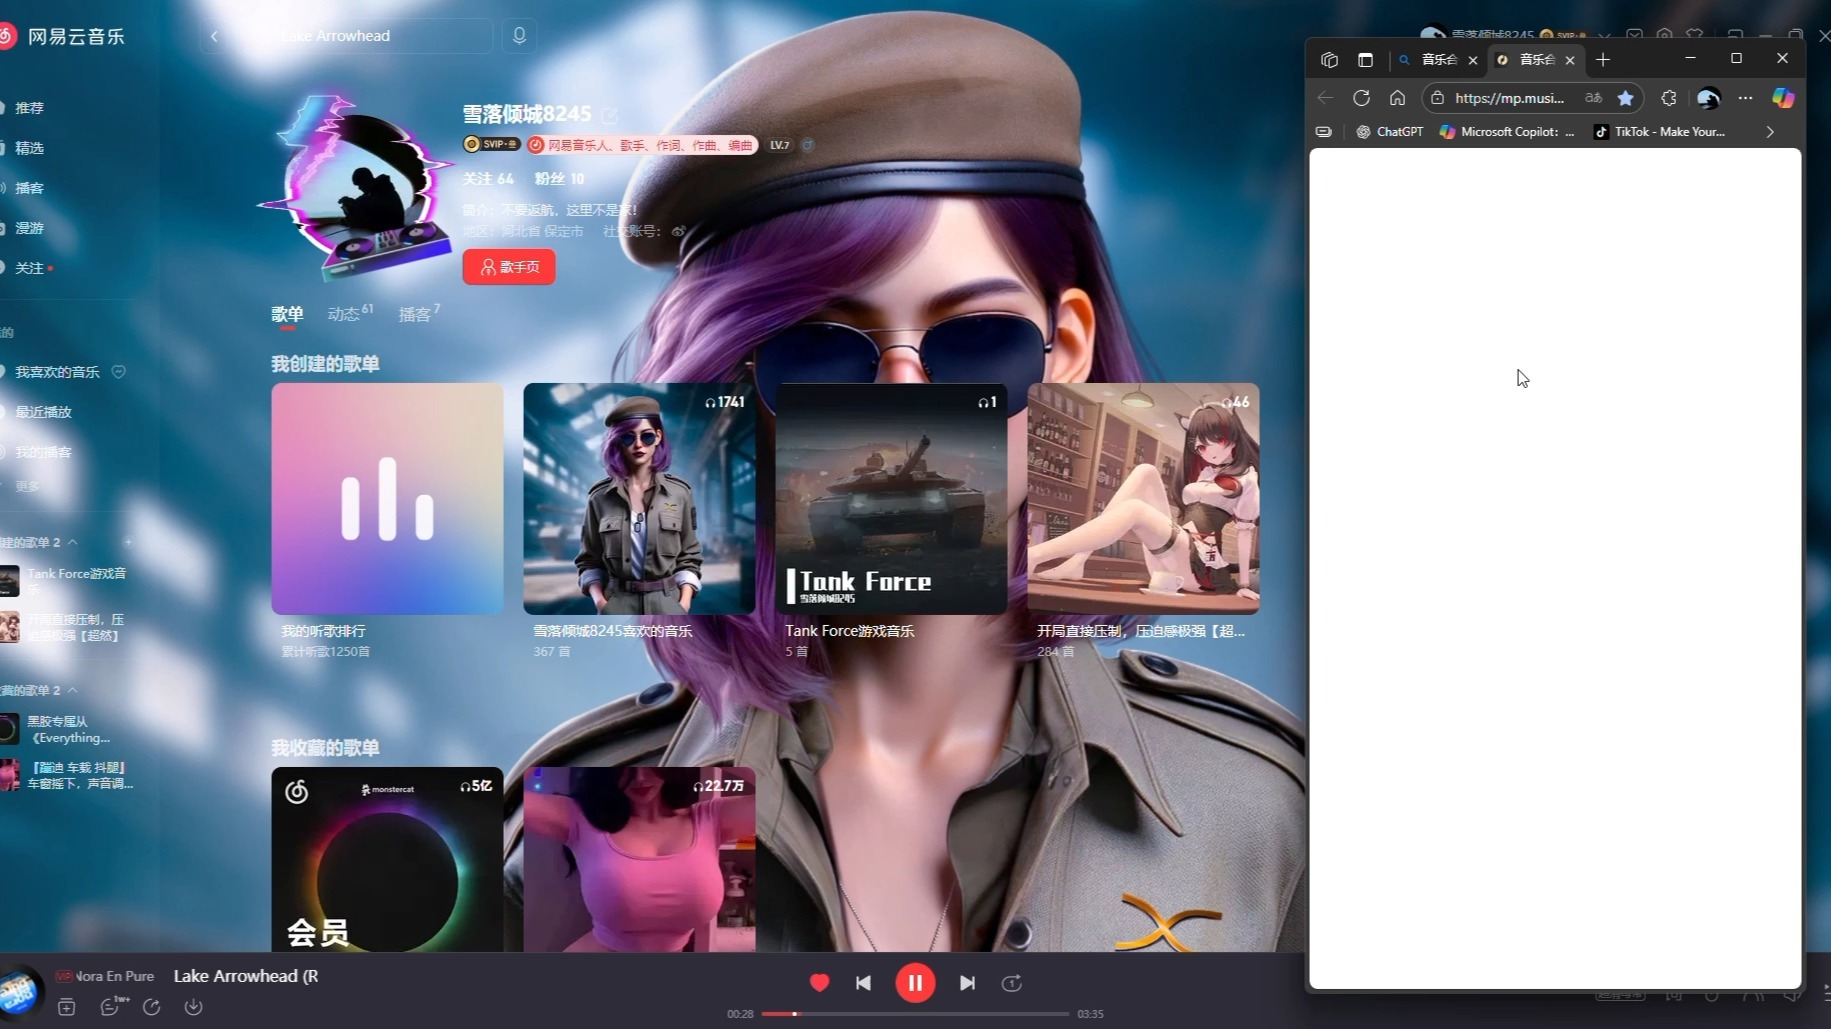Open the 精选 sidebar item

click(29, 148)
